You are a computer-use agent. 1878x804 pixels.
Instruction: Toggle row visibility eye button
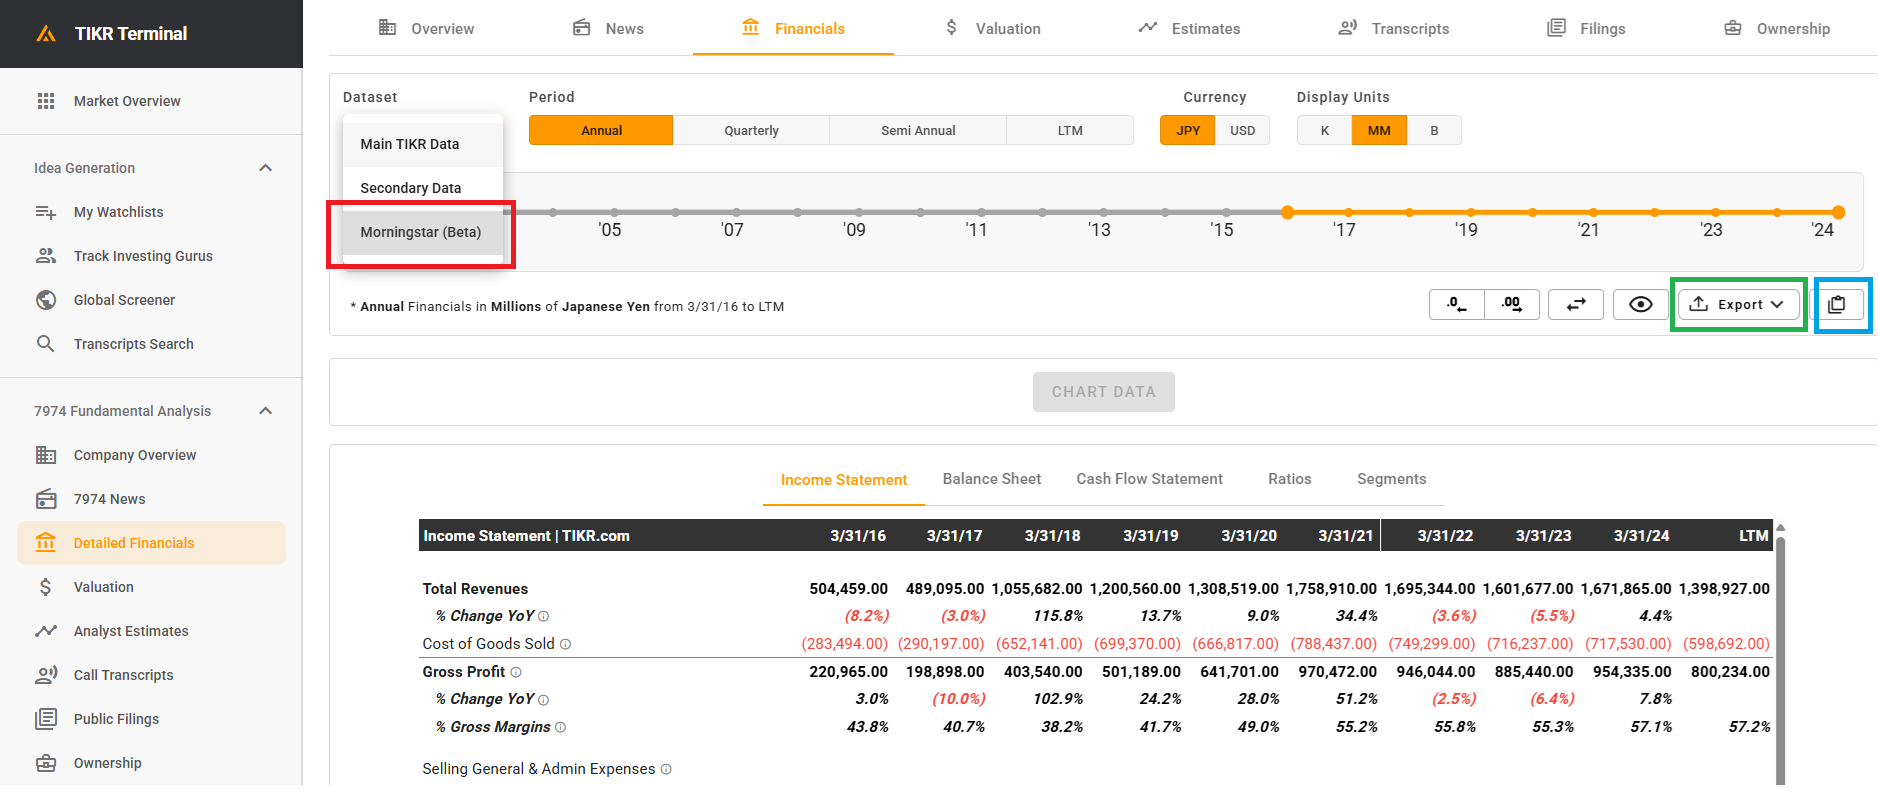1641,305
